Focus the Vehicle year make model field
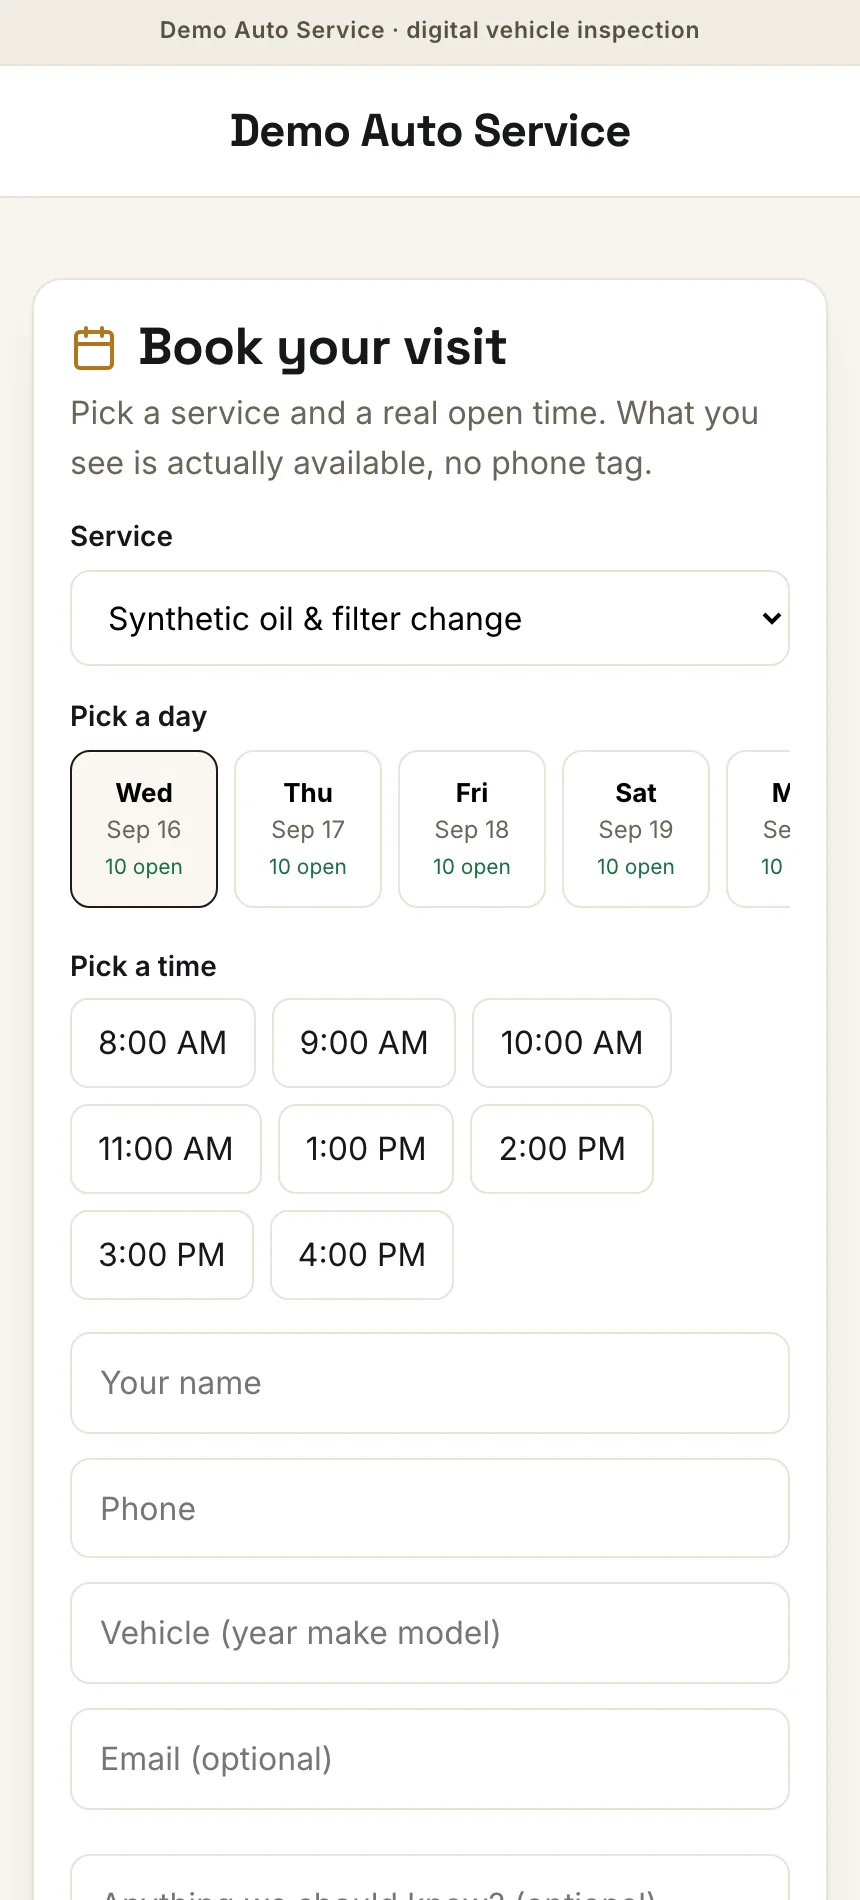This screenshot has width=860, height=1900. tap(430, 1633)
